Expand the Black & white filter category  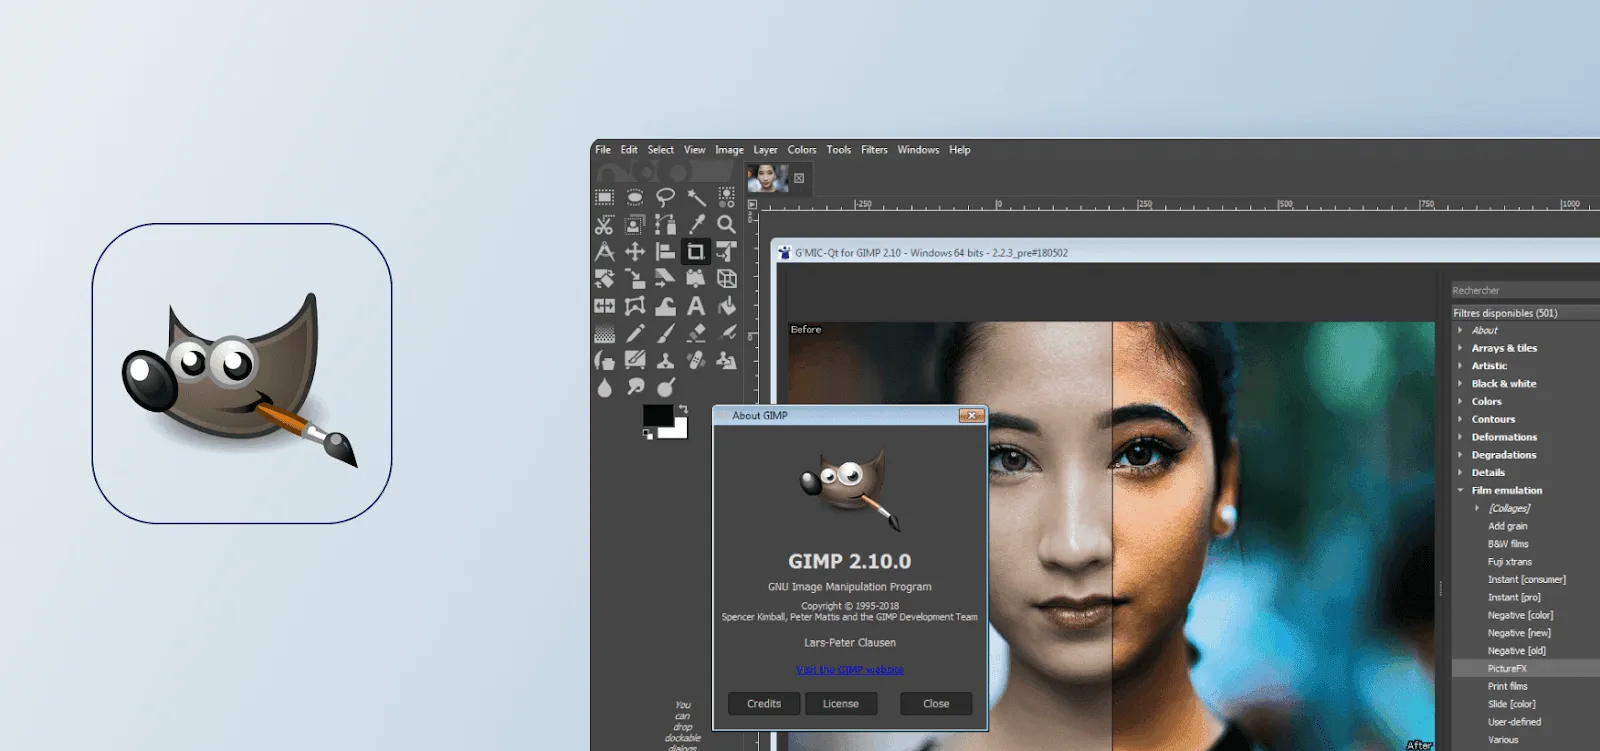[1460, 384]
